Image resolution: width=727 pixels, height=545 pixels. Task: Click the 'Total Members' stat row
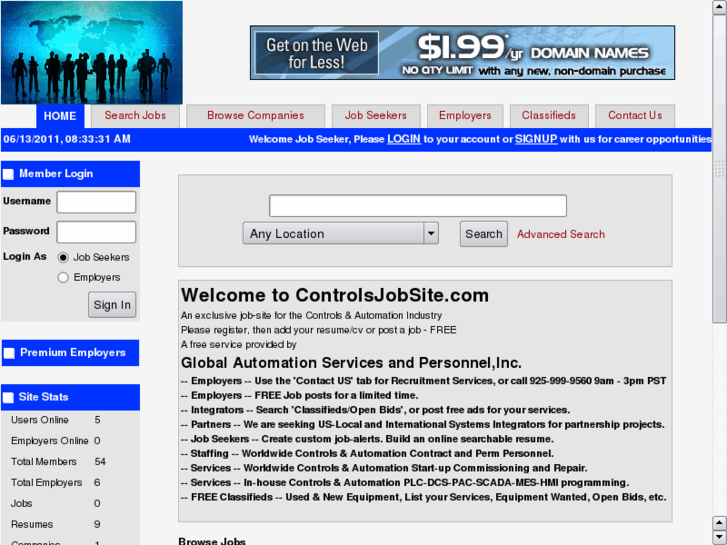pos(58,462)
